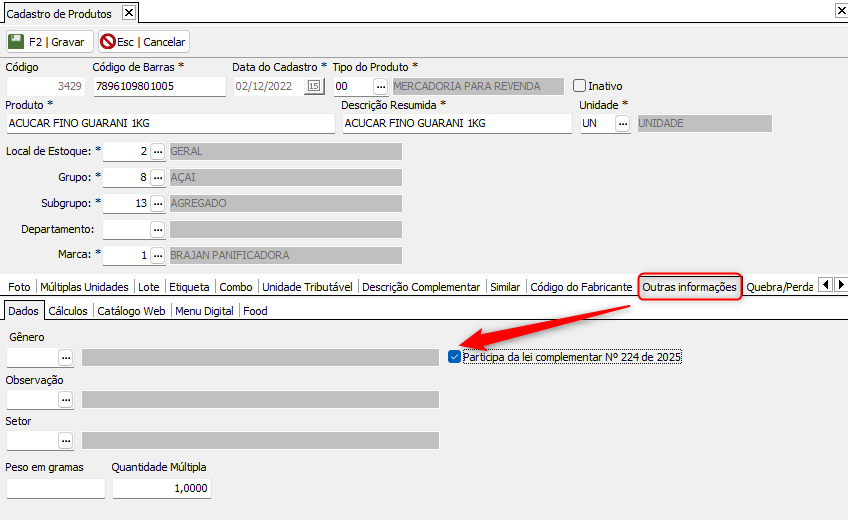Open the Unidade lookup ellipsis button
Screen dimensions: 848x520
pos(622,123)
